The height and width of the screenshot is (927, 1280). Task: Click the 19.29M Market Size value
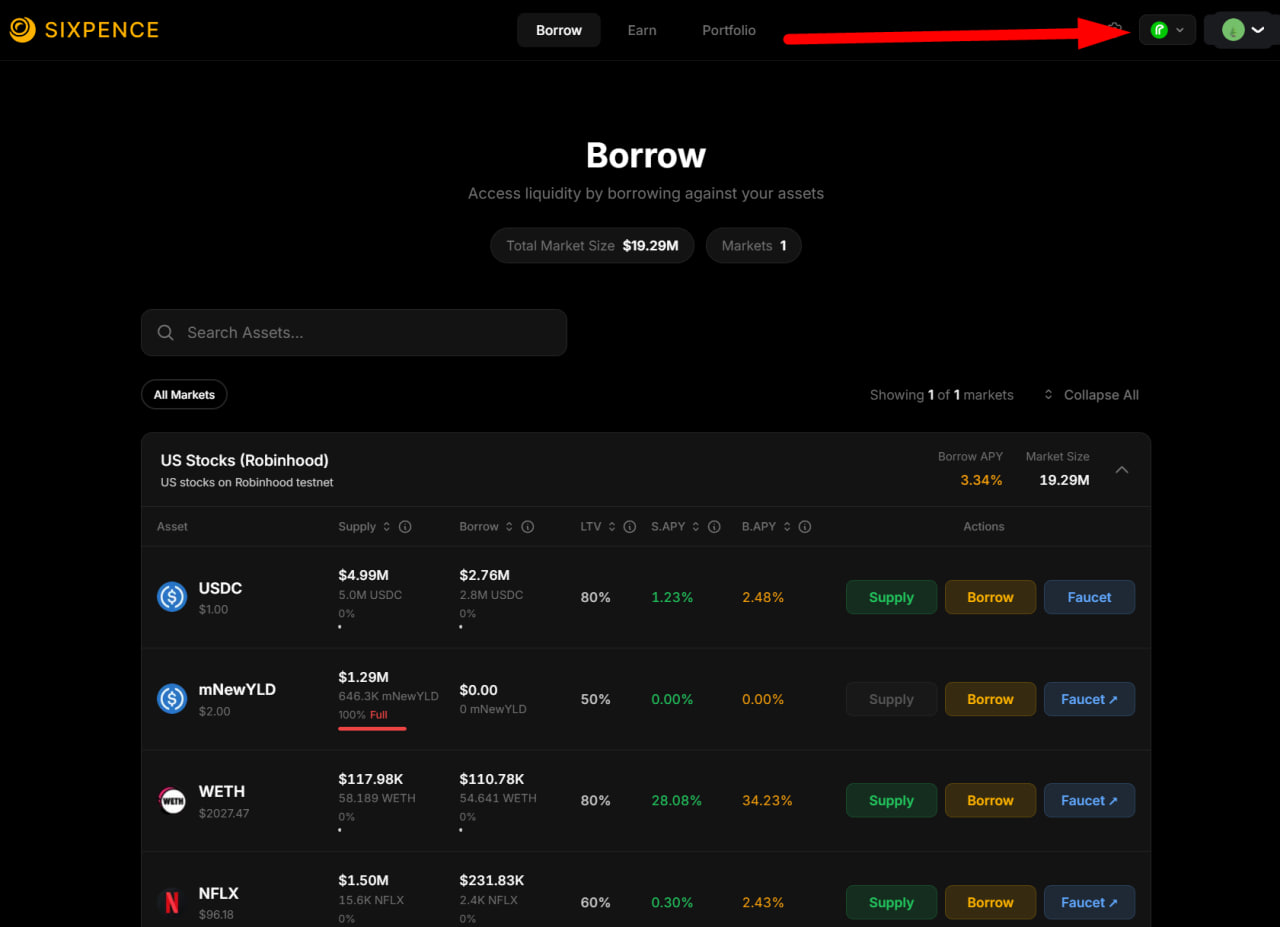(x=1064, y=480)
